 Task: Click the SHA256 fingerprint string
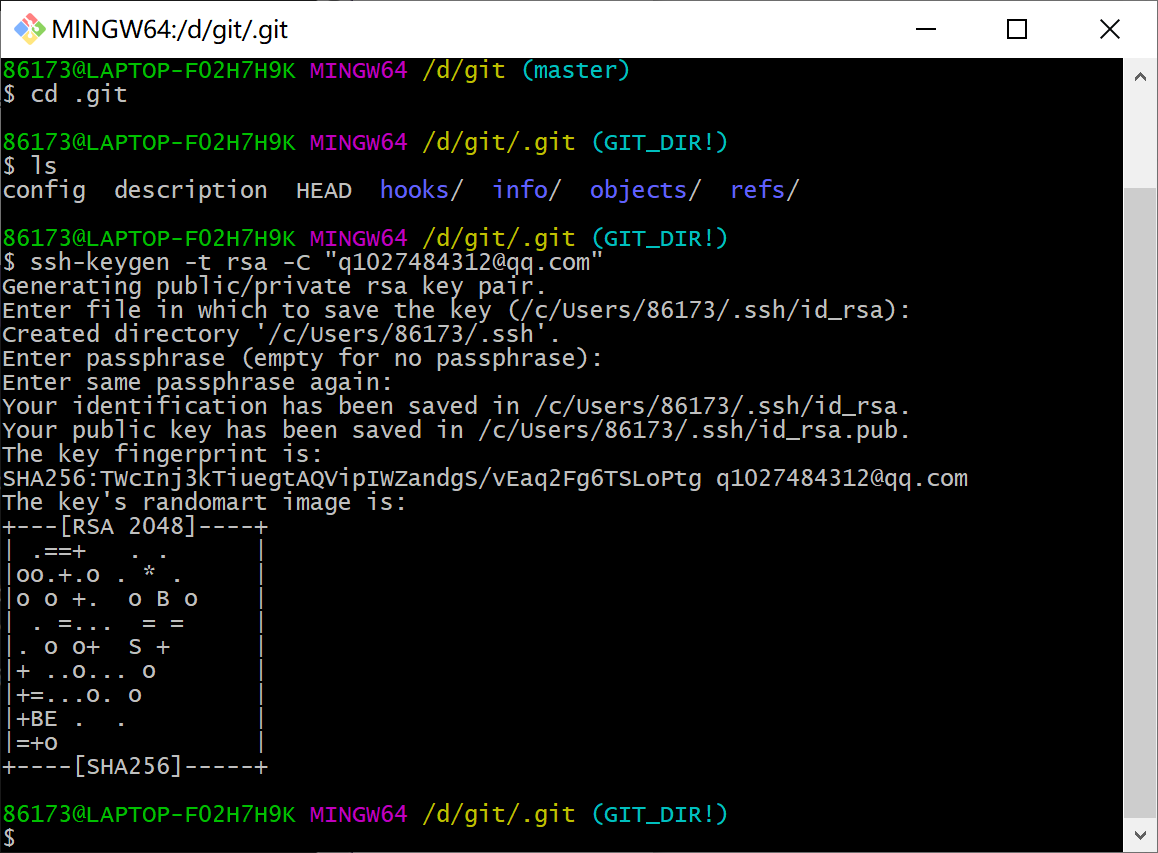pyautogui.click(x=352, y=478)
